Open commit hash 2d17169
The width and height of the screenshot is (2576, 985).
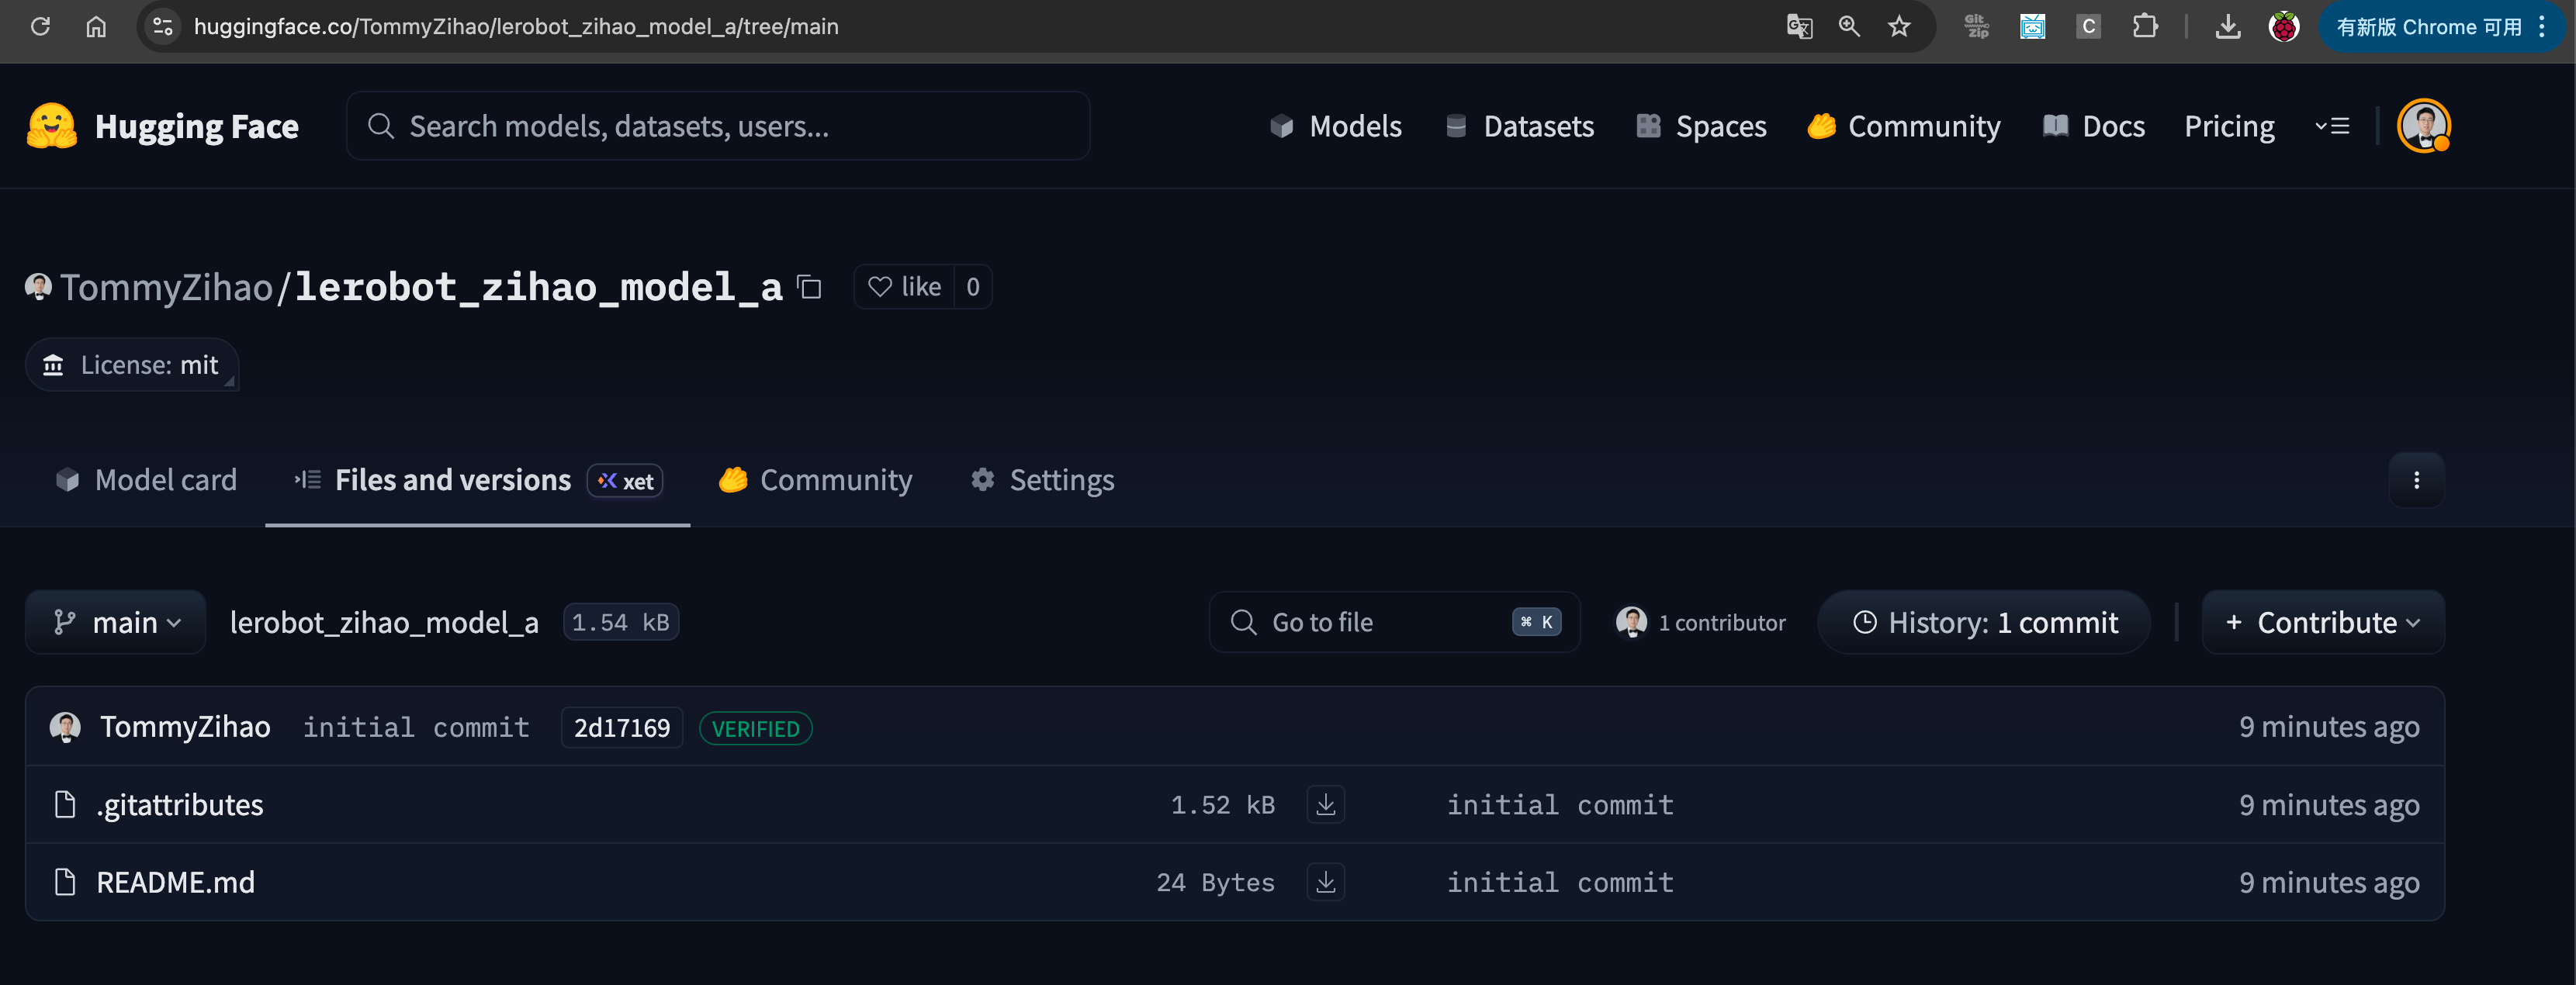click(622, 728)
